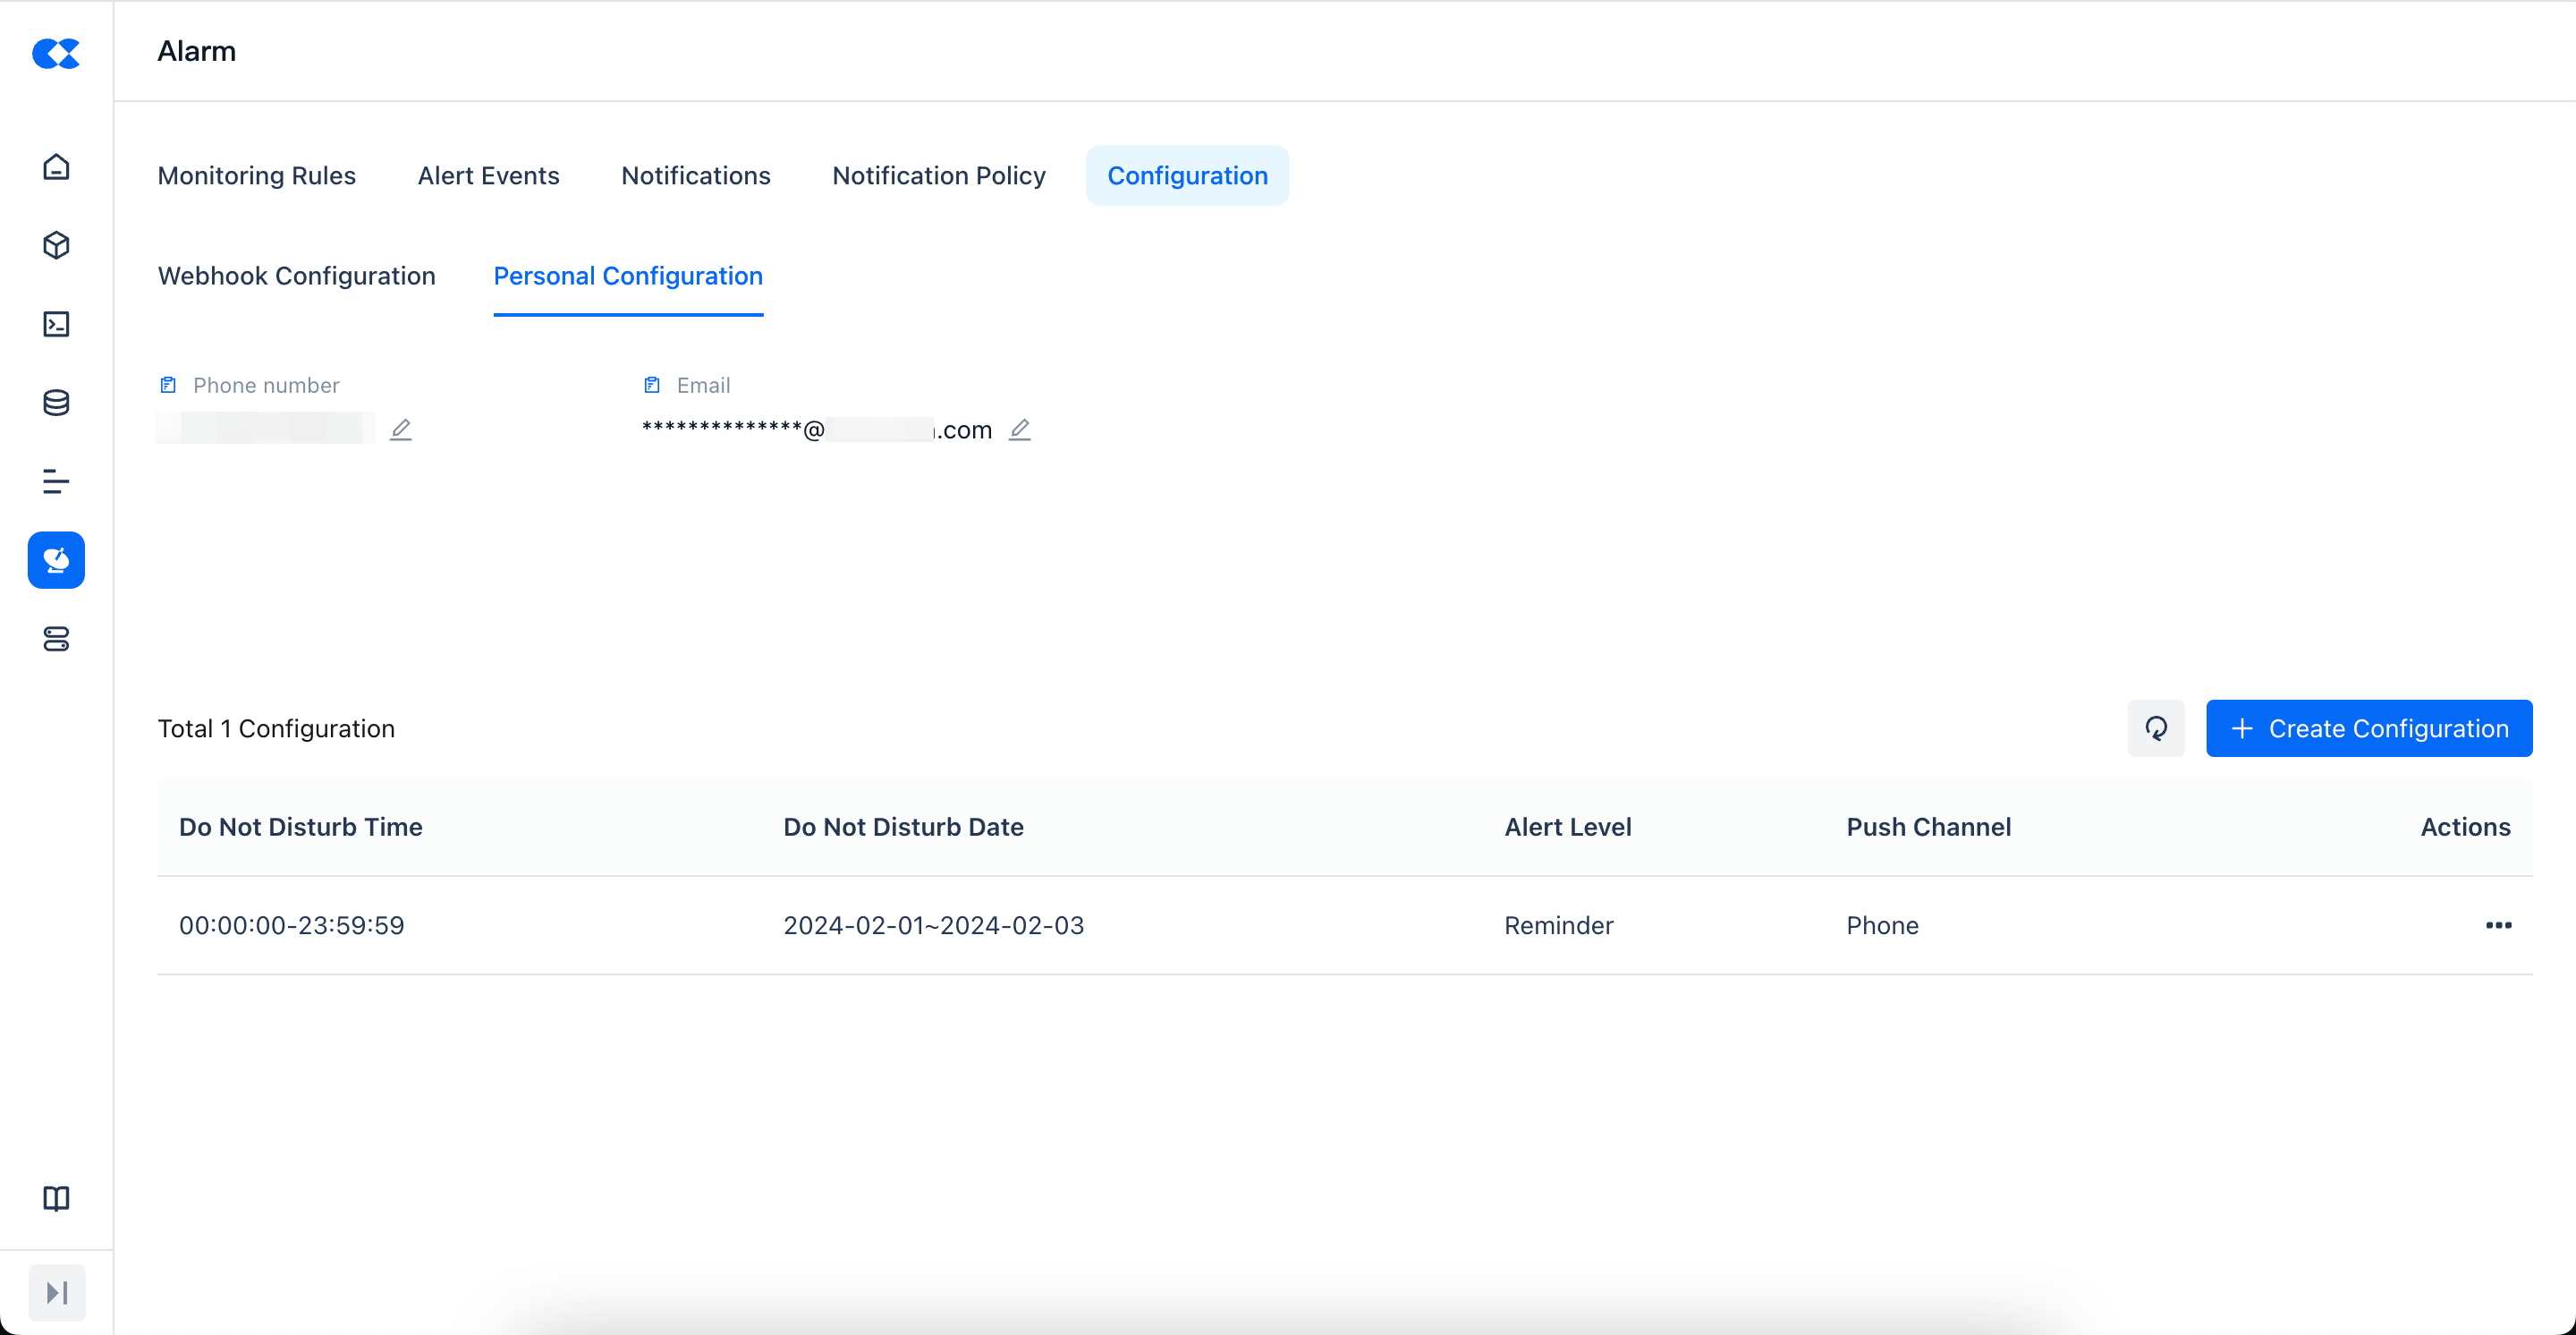The image size is (2576, 1335).
Task: Open the Notifications tab
Action: tap(696, 176)
